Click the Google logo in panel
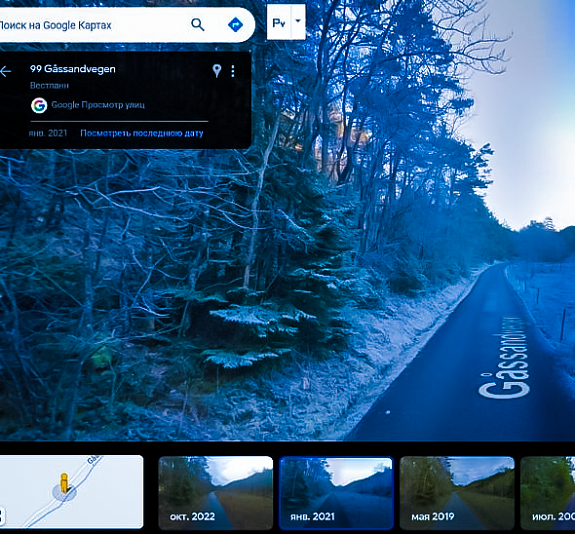This screenshot has height=534, width=575. coord(39,105)
